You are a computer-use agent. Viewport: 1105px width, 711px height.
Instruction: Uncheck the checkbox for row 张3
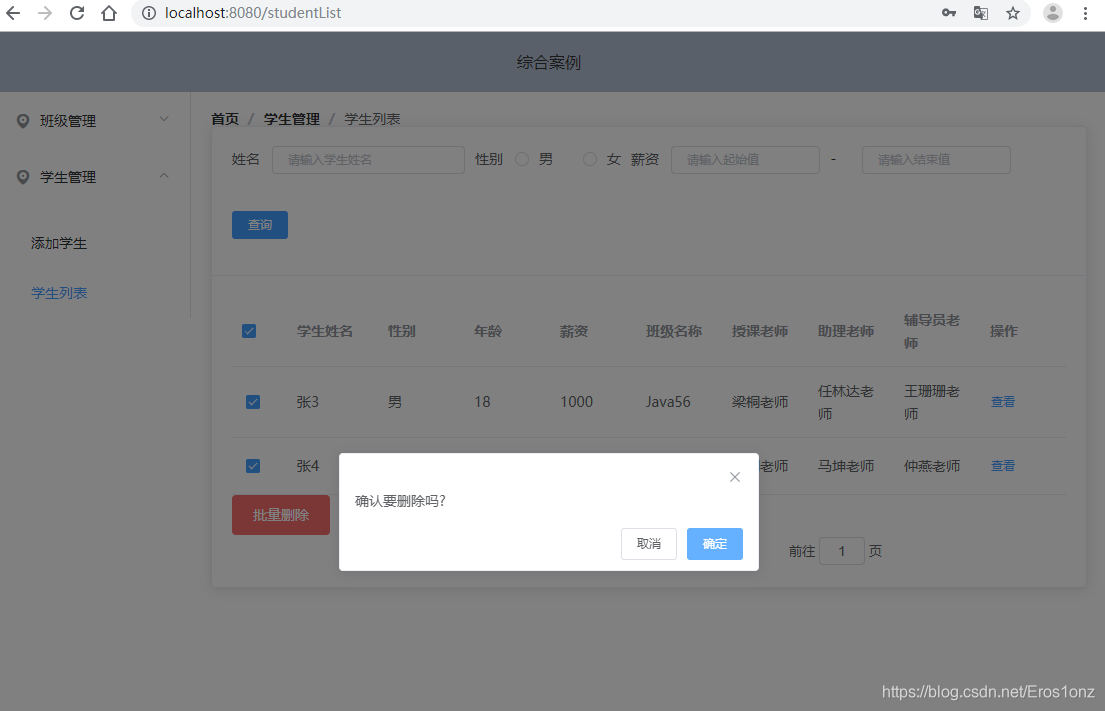(x=253, y=402)
